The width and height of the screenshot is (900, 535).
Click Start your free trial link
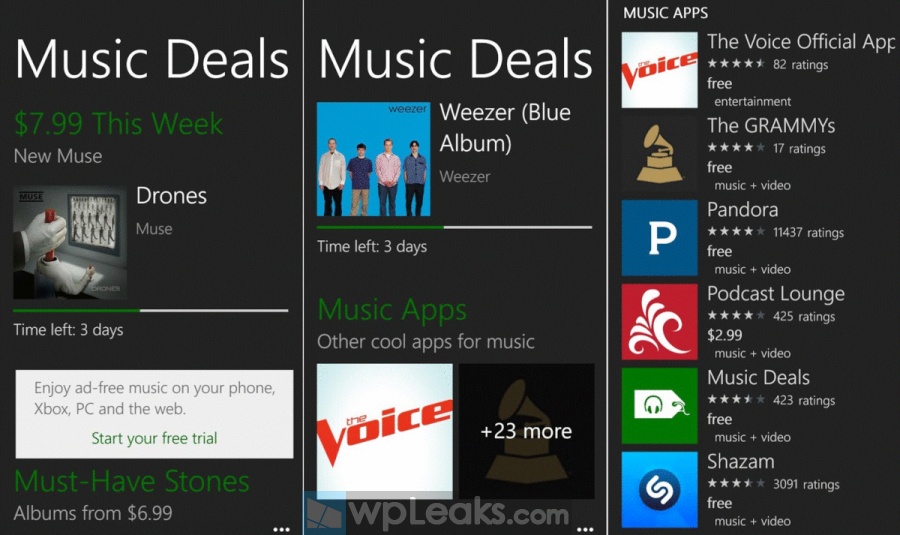coord(154,438)
